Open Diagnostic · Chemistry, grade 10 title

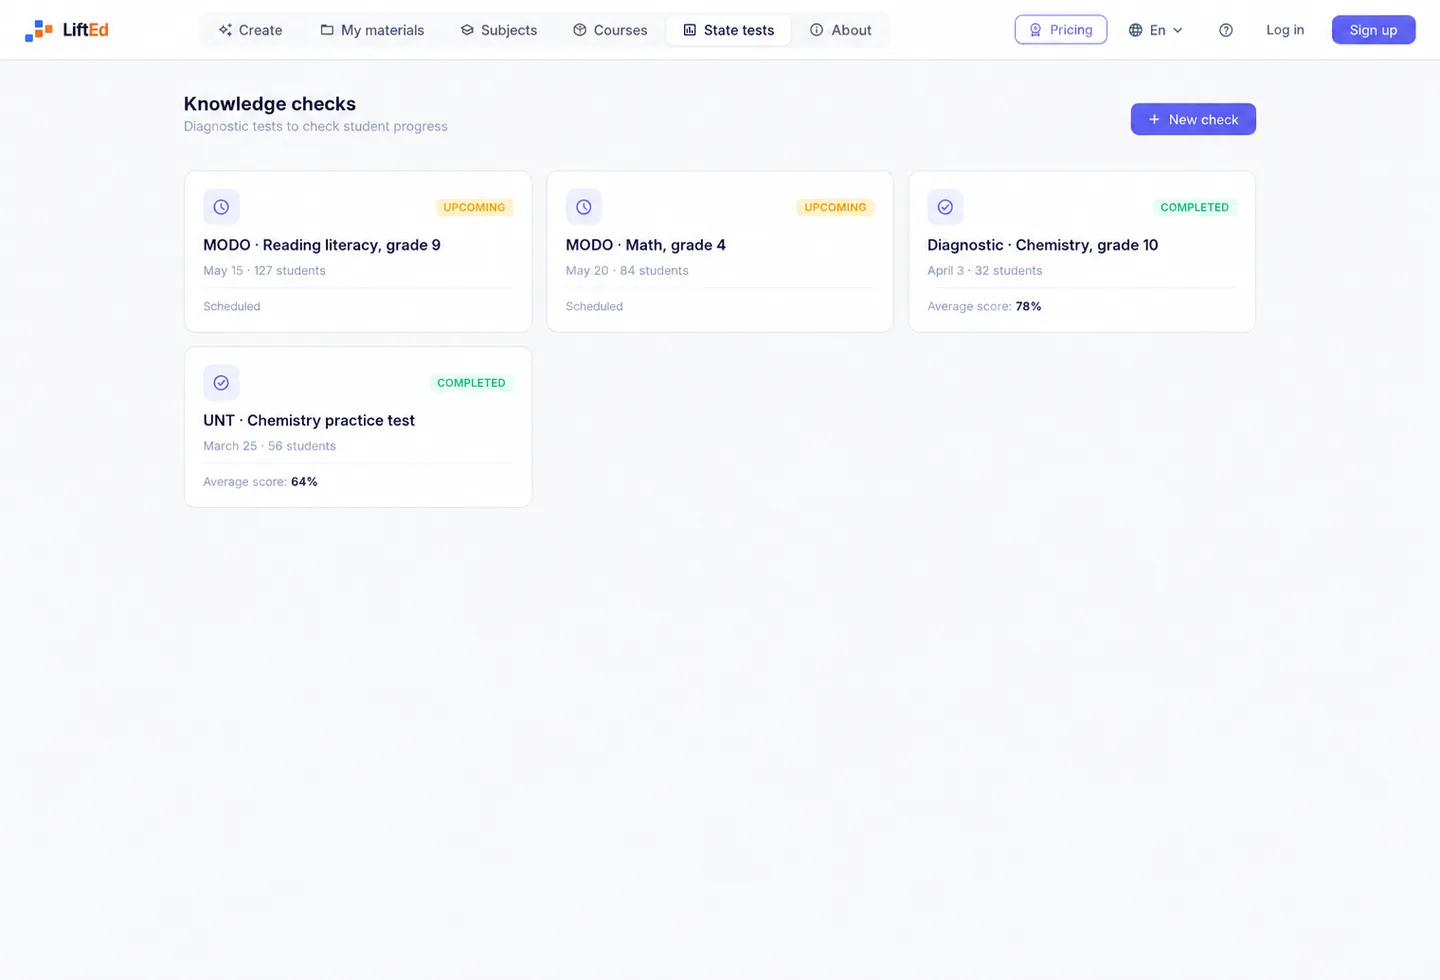click(x=1042, y=245)
